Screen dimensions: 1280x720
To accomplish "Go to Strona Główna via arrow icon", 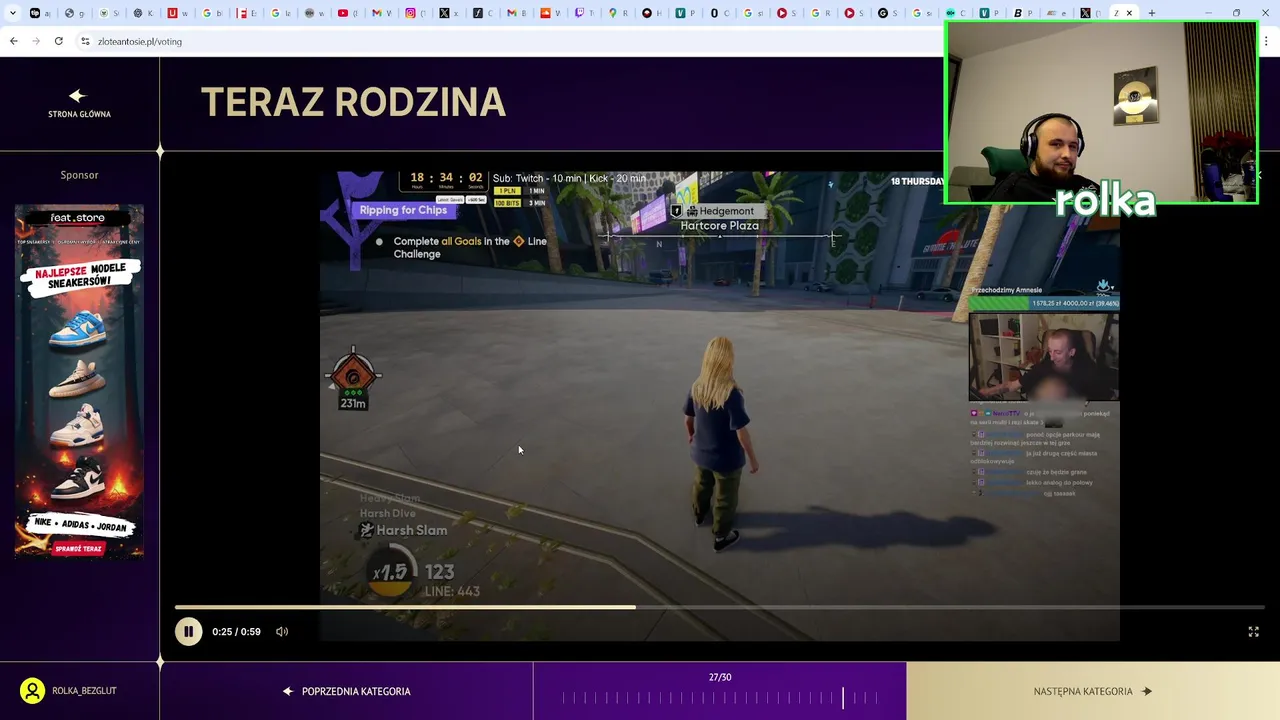I will tap(78, 96).
